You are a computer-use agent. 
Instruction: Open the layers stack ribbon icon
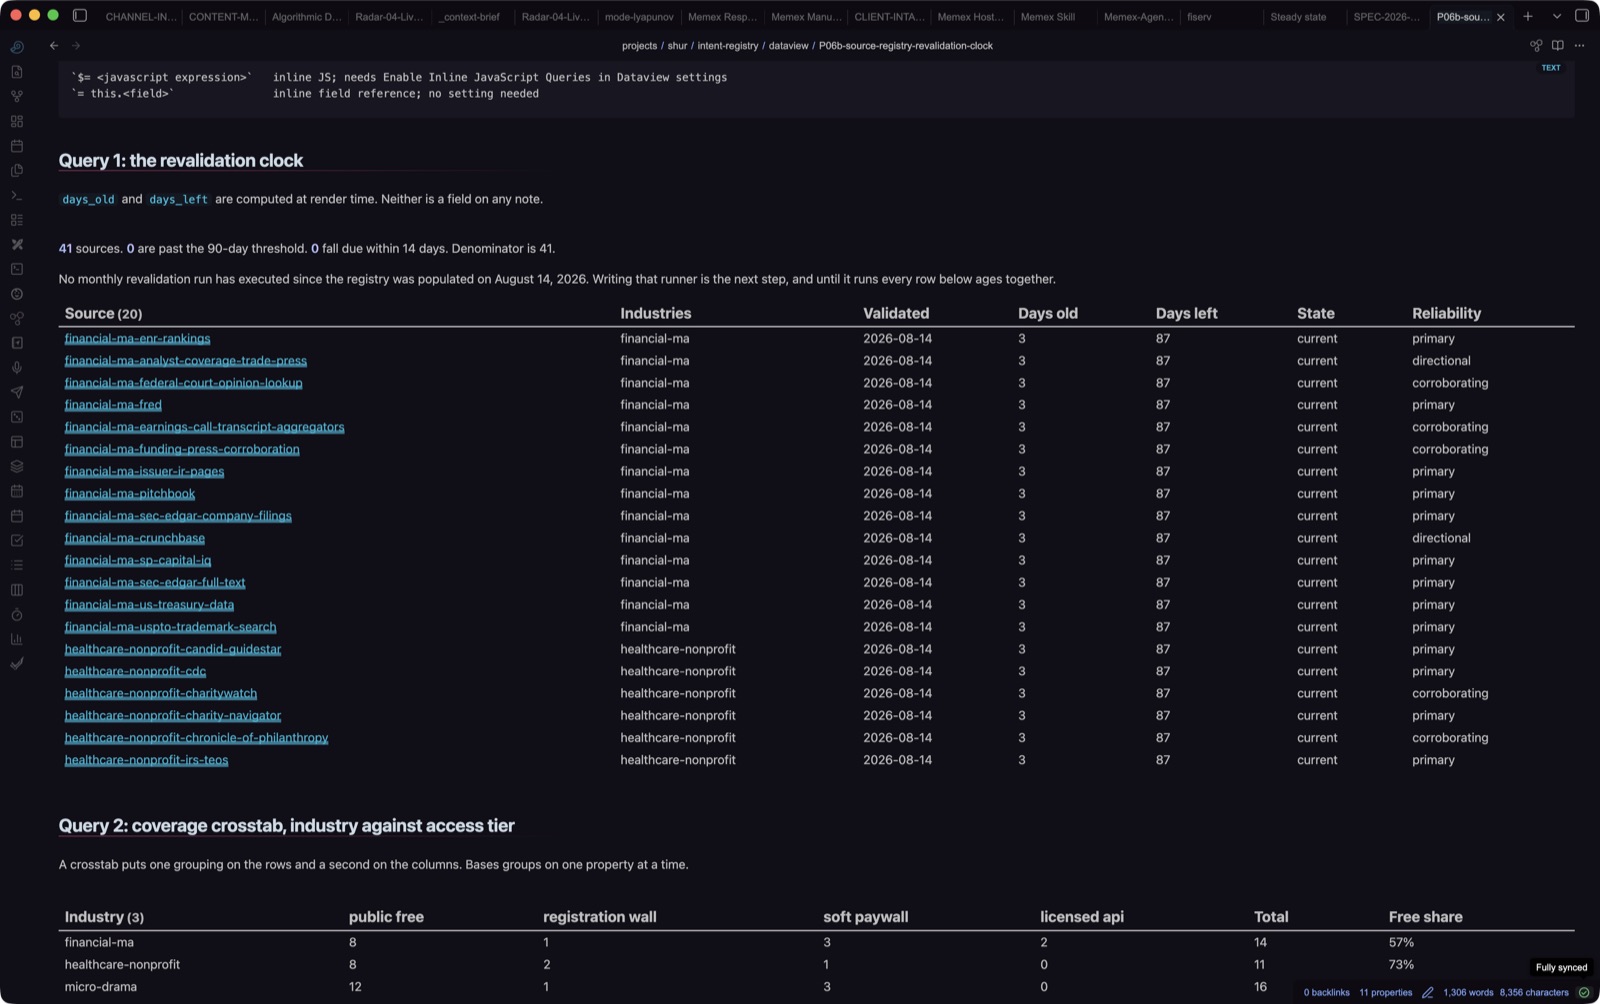(17, 466)
